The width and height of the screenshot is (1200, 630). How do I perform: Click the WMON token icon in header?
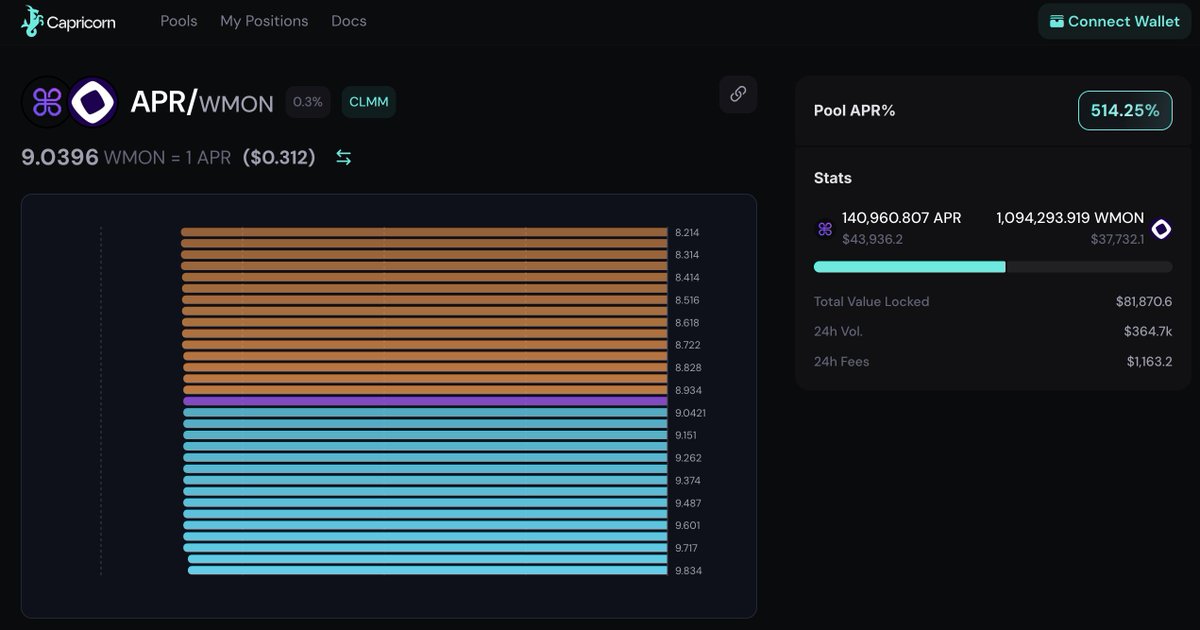[x=94, y=102]
